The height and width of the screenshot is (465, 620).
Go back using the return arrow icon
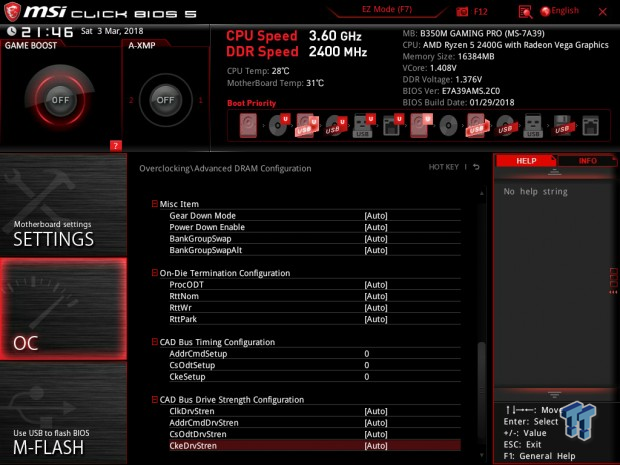(x=476, y=167)
